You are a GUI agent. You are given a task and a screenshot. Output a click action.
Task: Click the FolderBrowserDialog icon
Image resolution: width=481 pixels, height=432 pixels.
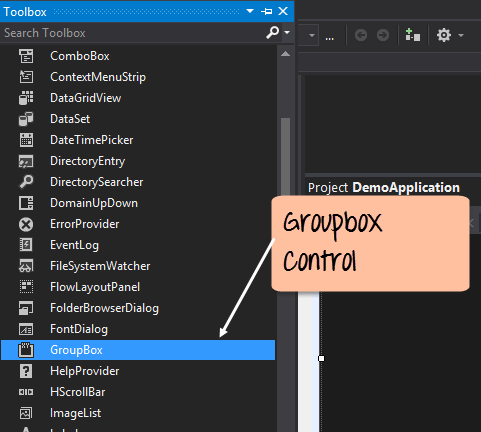click(x=26, y=308)
